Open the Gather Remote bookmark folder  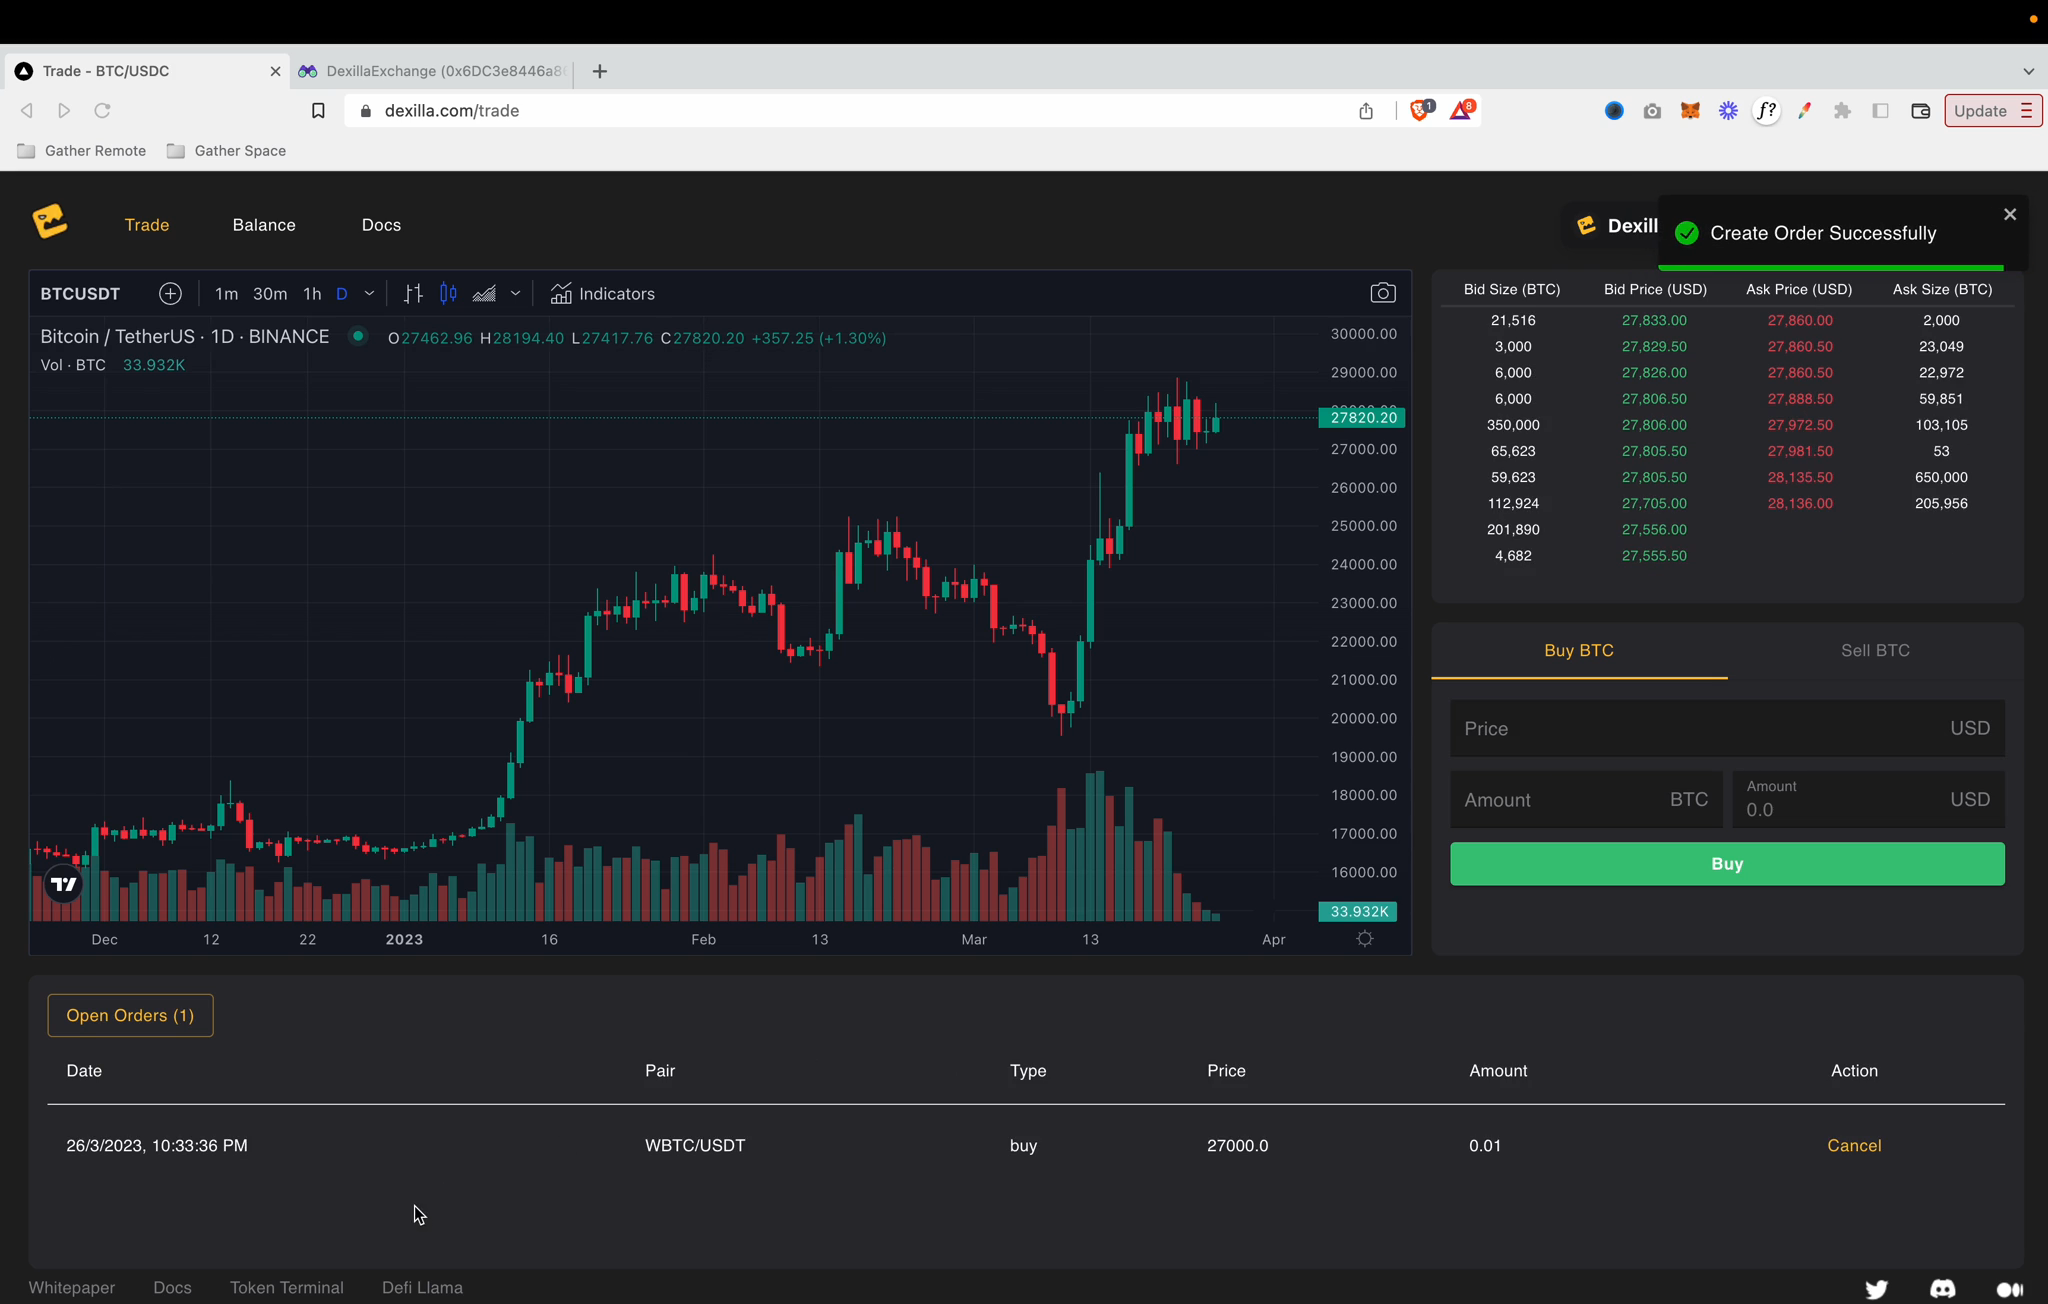click(x=82, y=151)
